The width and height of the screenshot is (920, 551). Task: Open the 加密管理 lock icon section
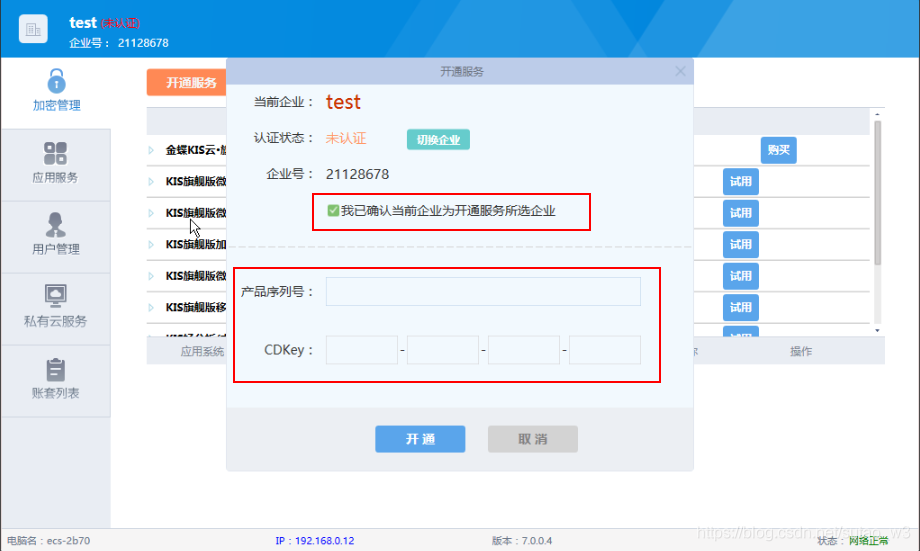pos(56,90)
